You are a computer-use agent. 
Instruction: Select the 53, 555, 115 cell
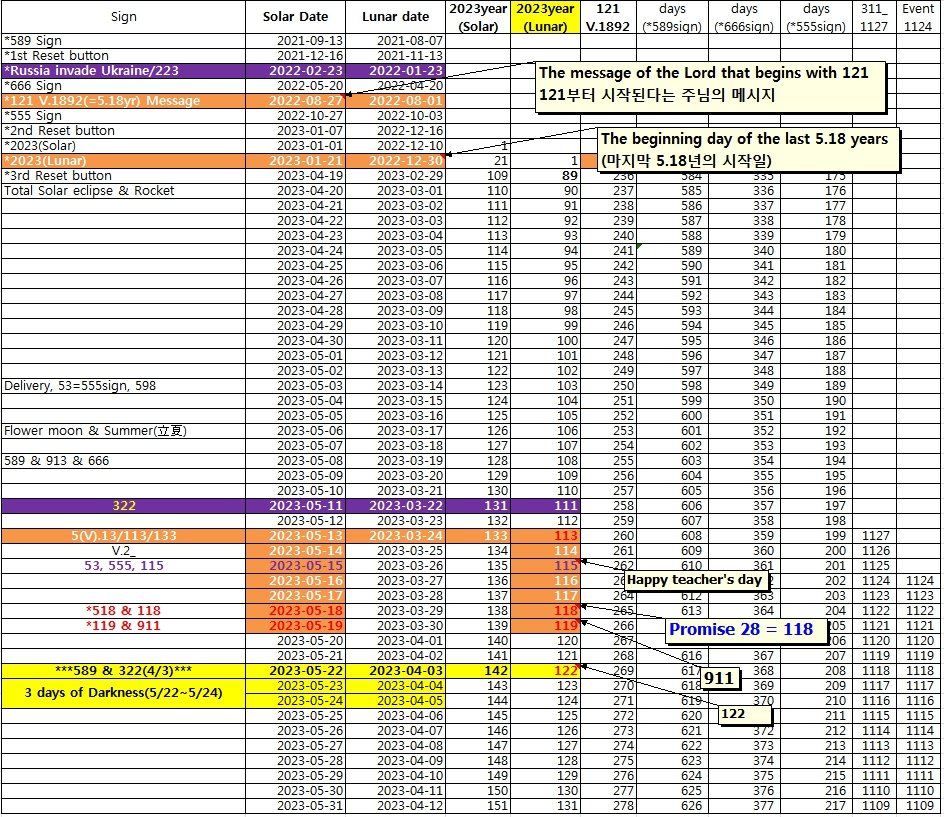click(x=123, y=565)
